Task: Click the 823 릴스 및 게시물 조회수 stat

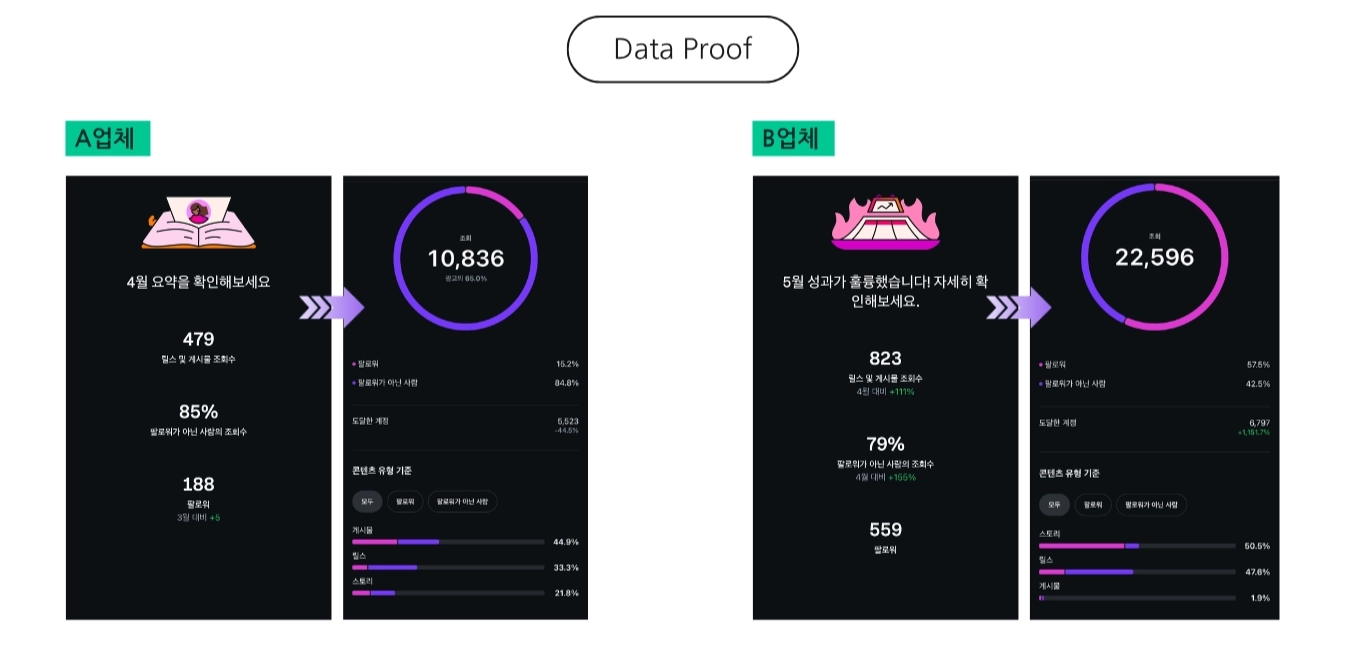Action: pyautogui.click(x=885, y=368)
